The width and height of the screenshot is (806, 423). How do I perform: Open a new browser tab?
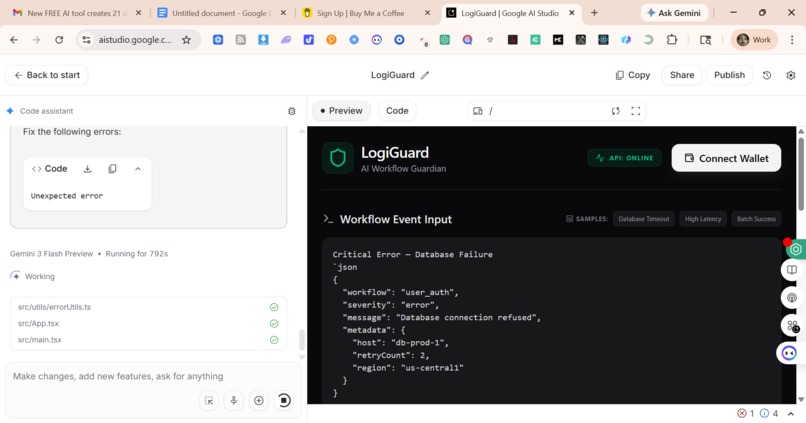coord(594,13)
